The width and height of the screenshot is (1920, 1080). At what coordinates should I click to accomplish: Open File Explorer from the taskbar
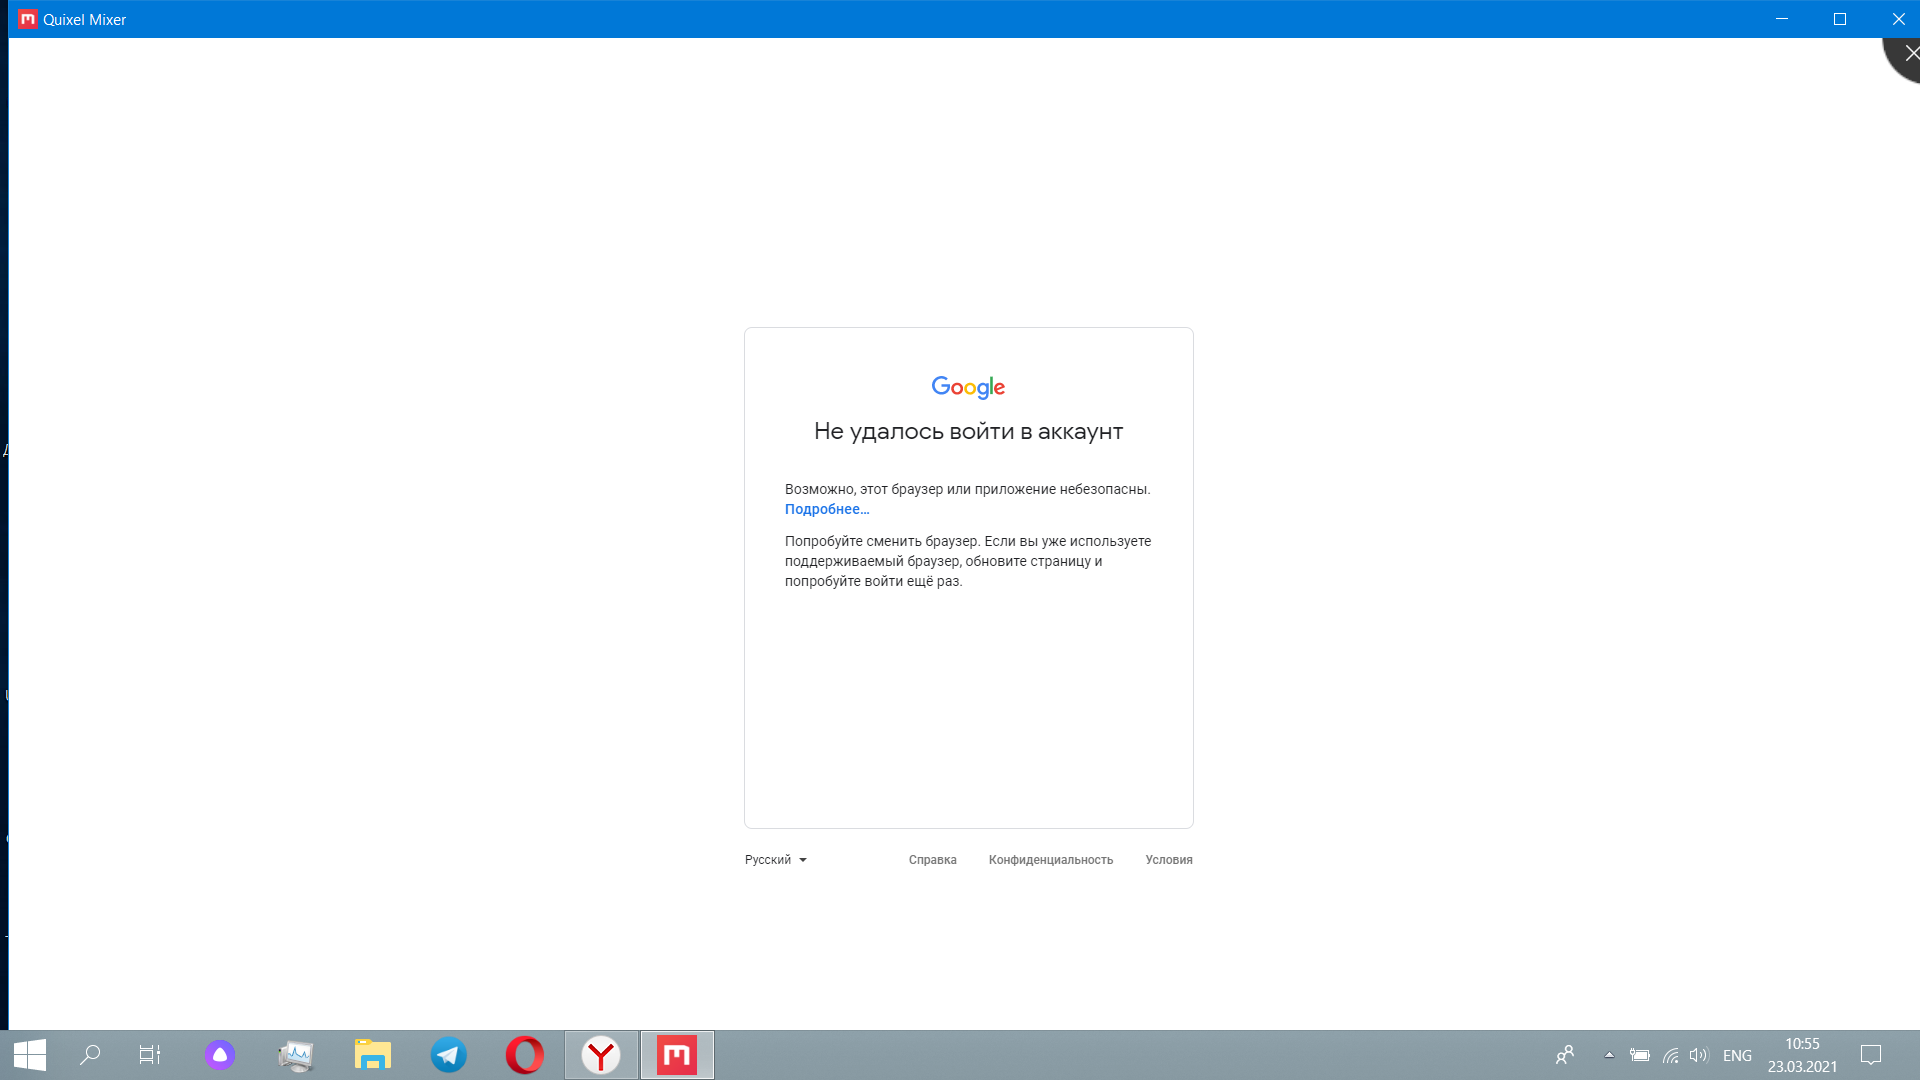pyautogui.click(x=372, y=1055)
